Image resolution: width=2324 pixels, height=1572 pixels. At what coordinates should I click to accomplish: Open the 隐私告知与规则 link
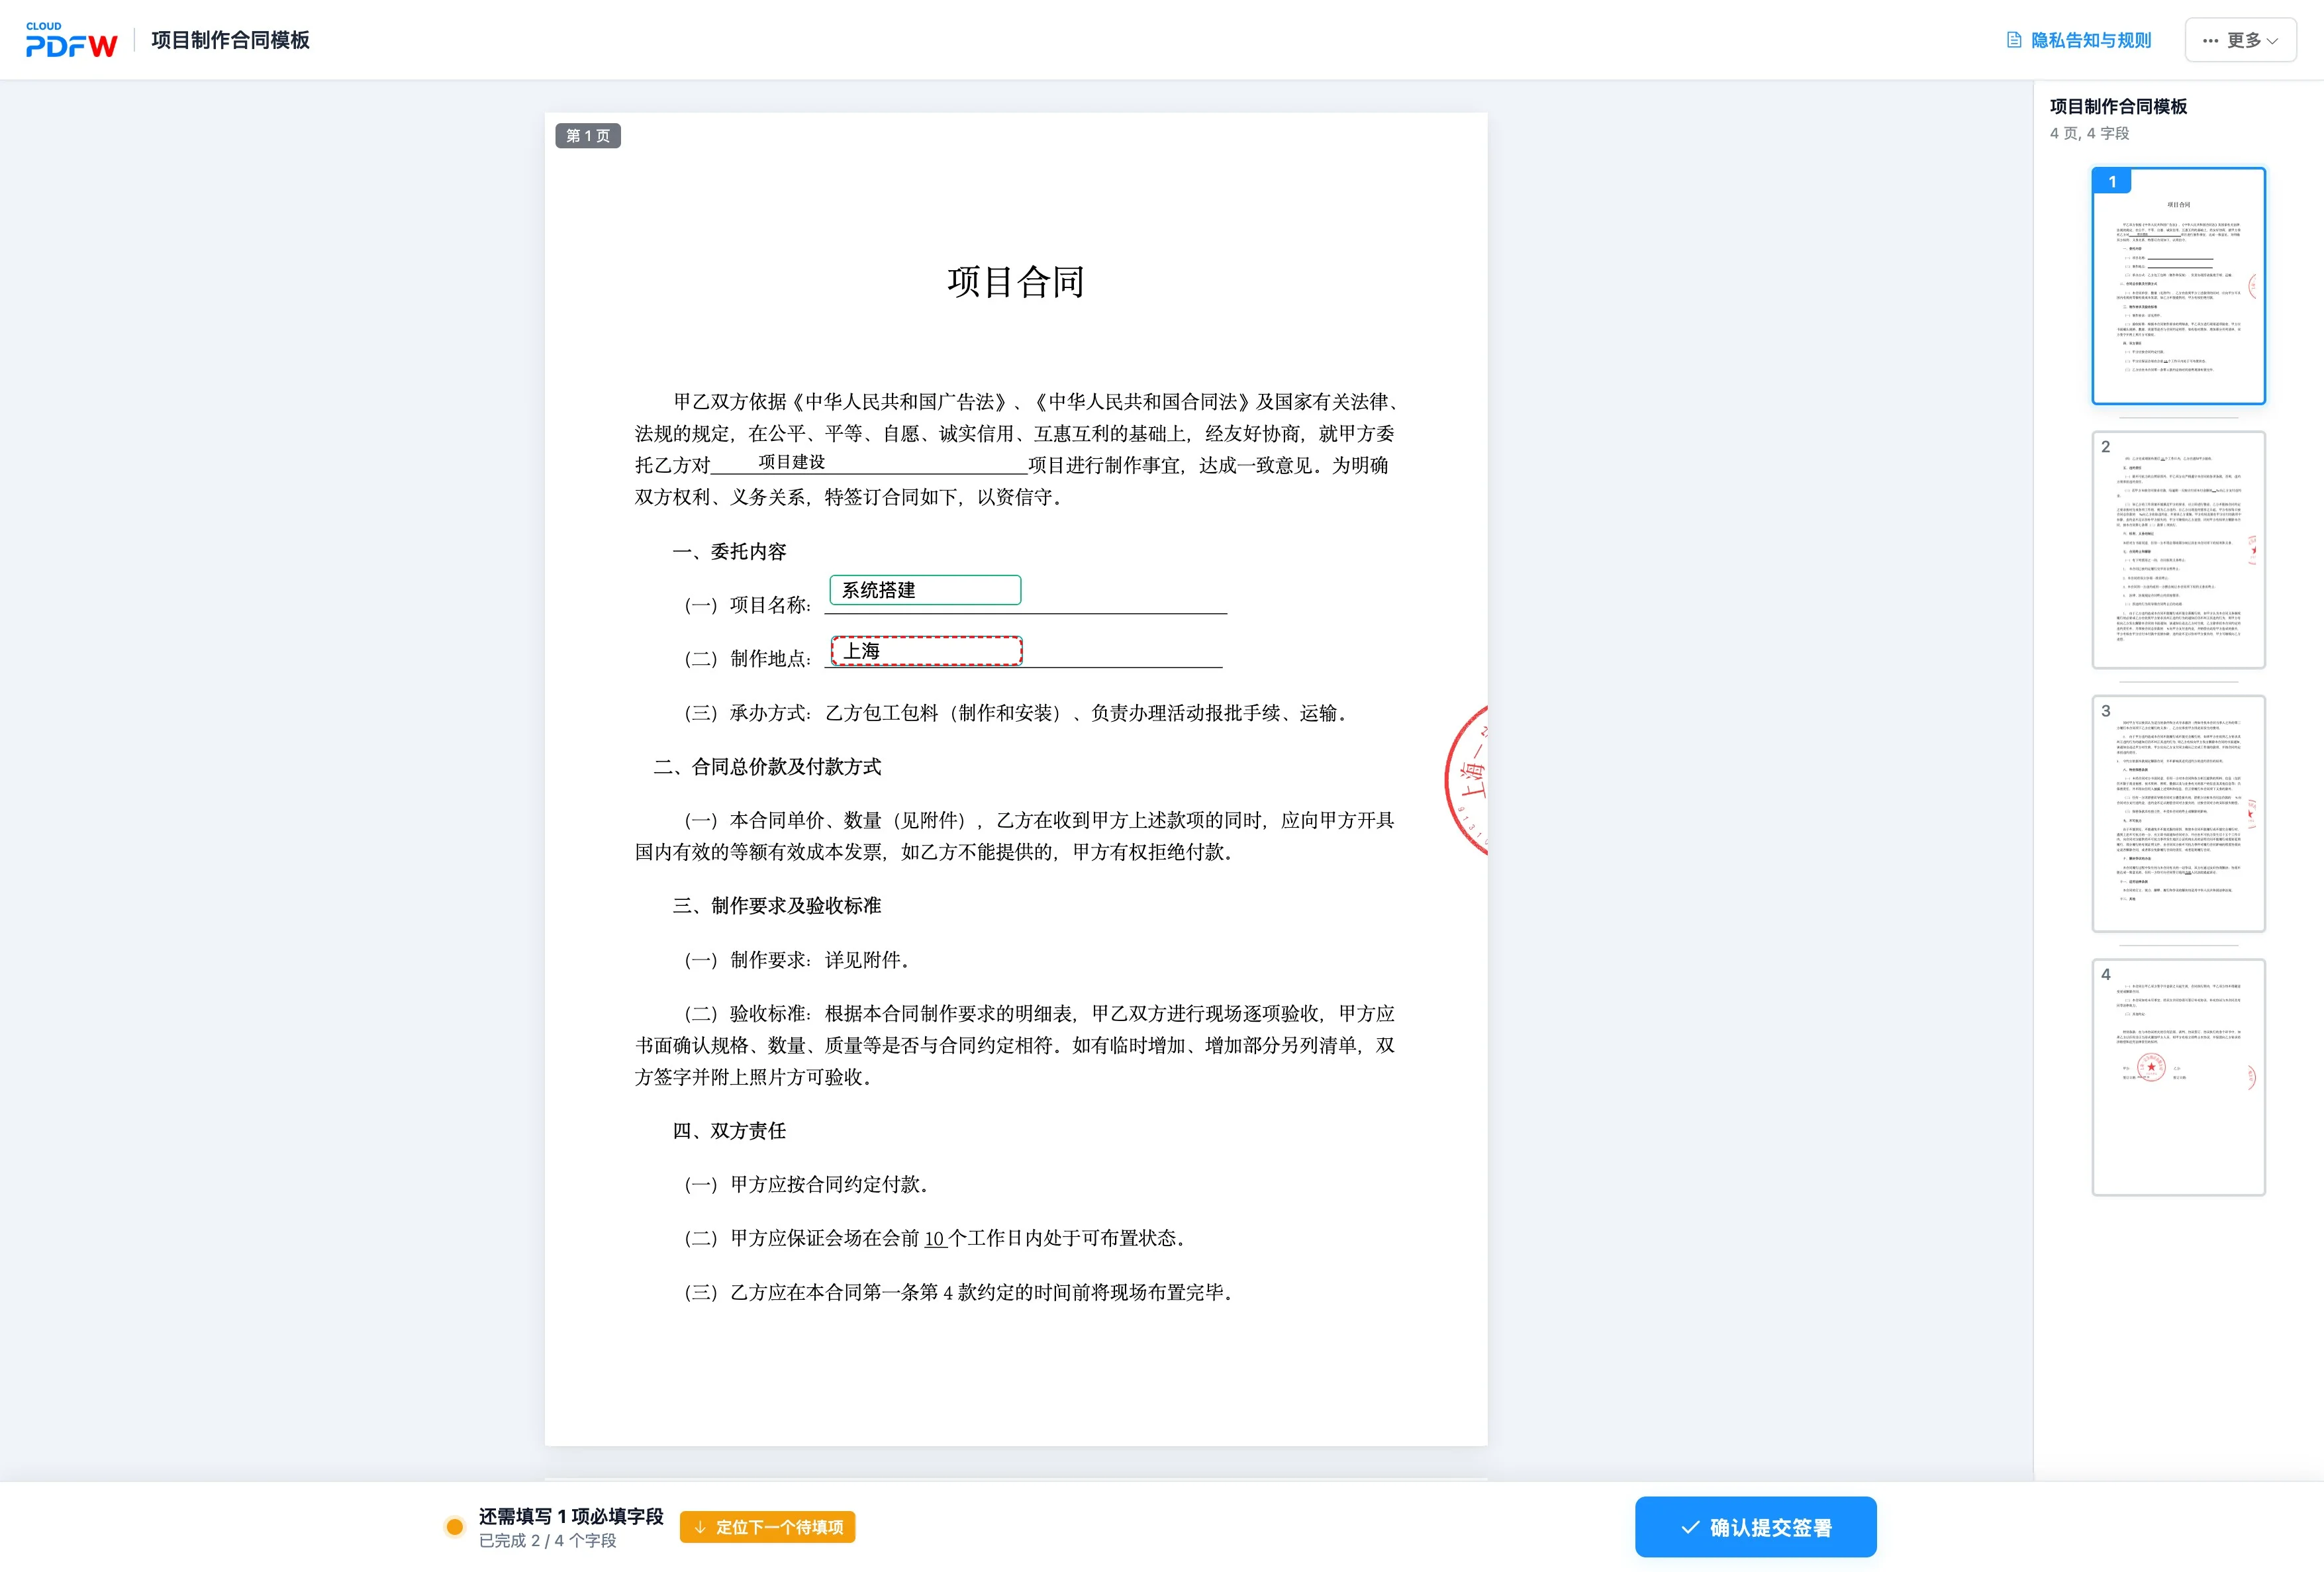tap(2079, 40)
